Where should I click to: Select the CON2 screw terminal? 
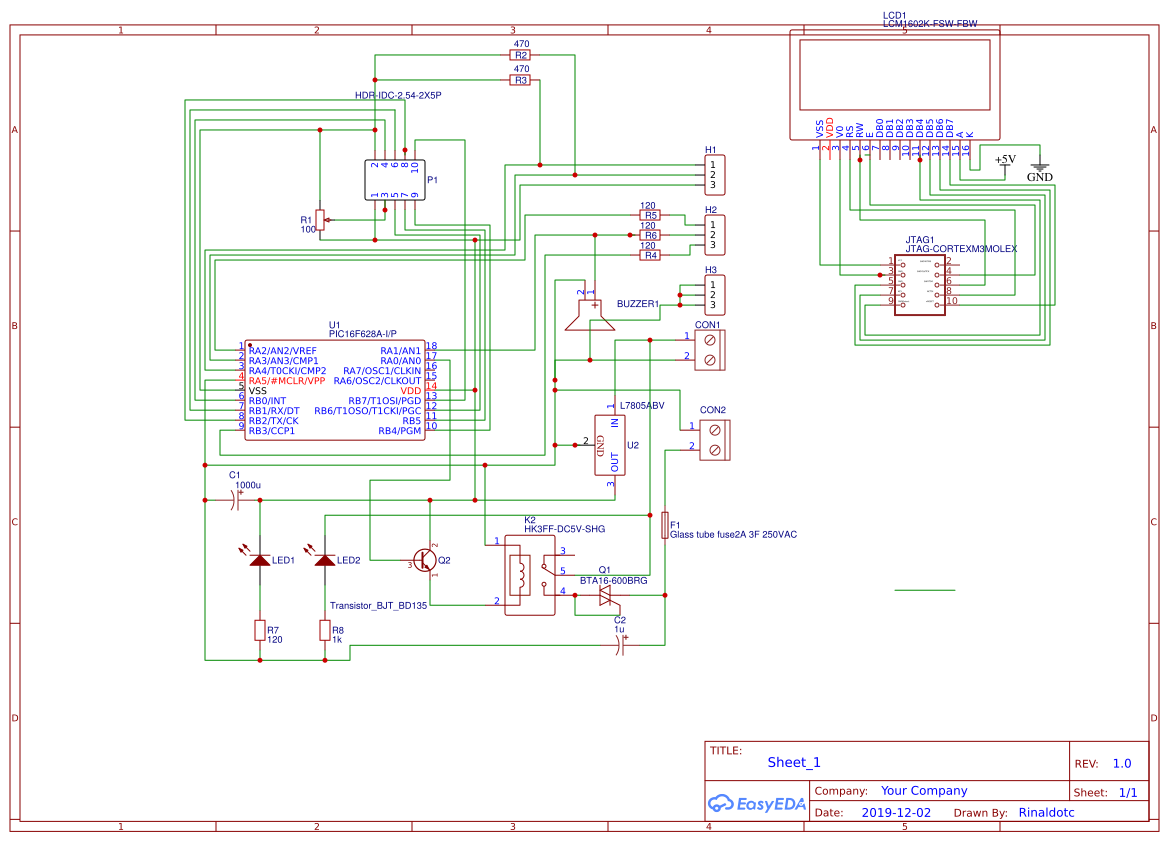pos(712,439)
